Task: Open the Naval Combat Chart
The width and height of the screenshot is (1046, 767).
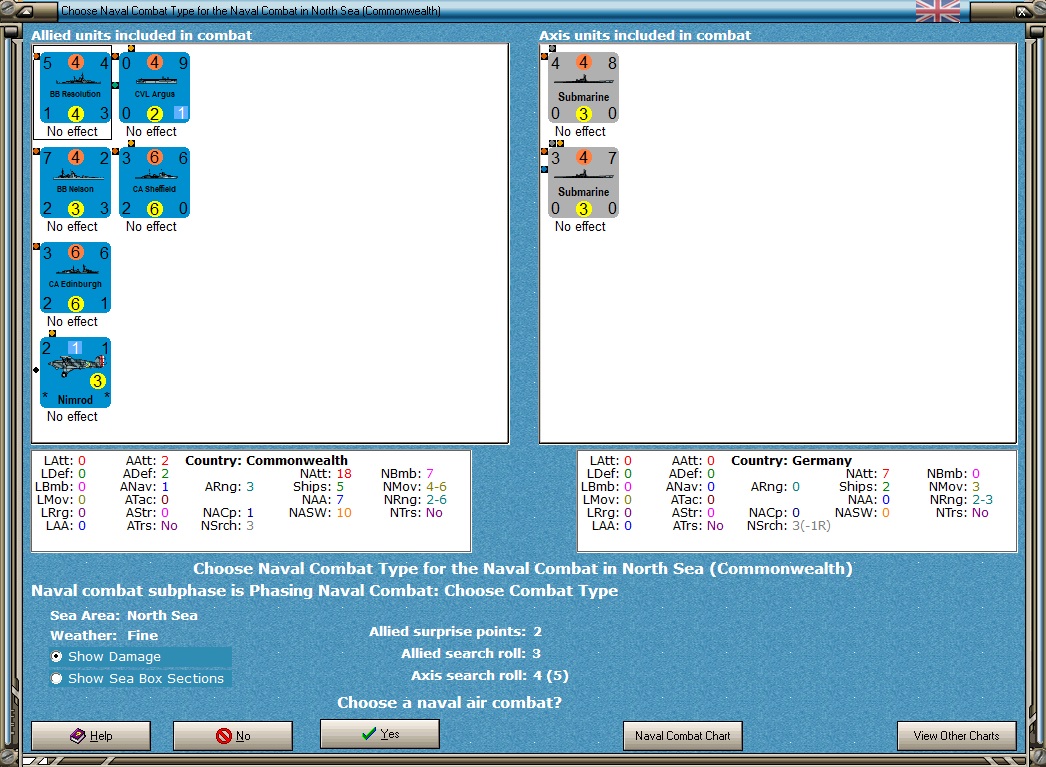Action: point(682,736)
